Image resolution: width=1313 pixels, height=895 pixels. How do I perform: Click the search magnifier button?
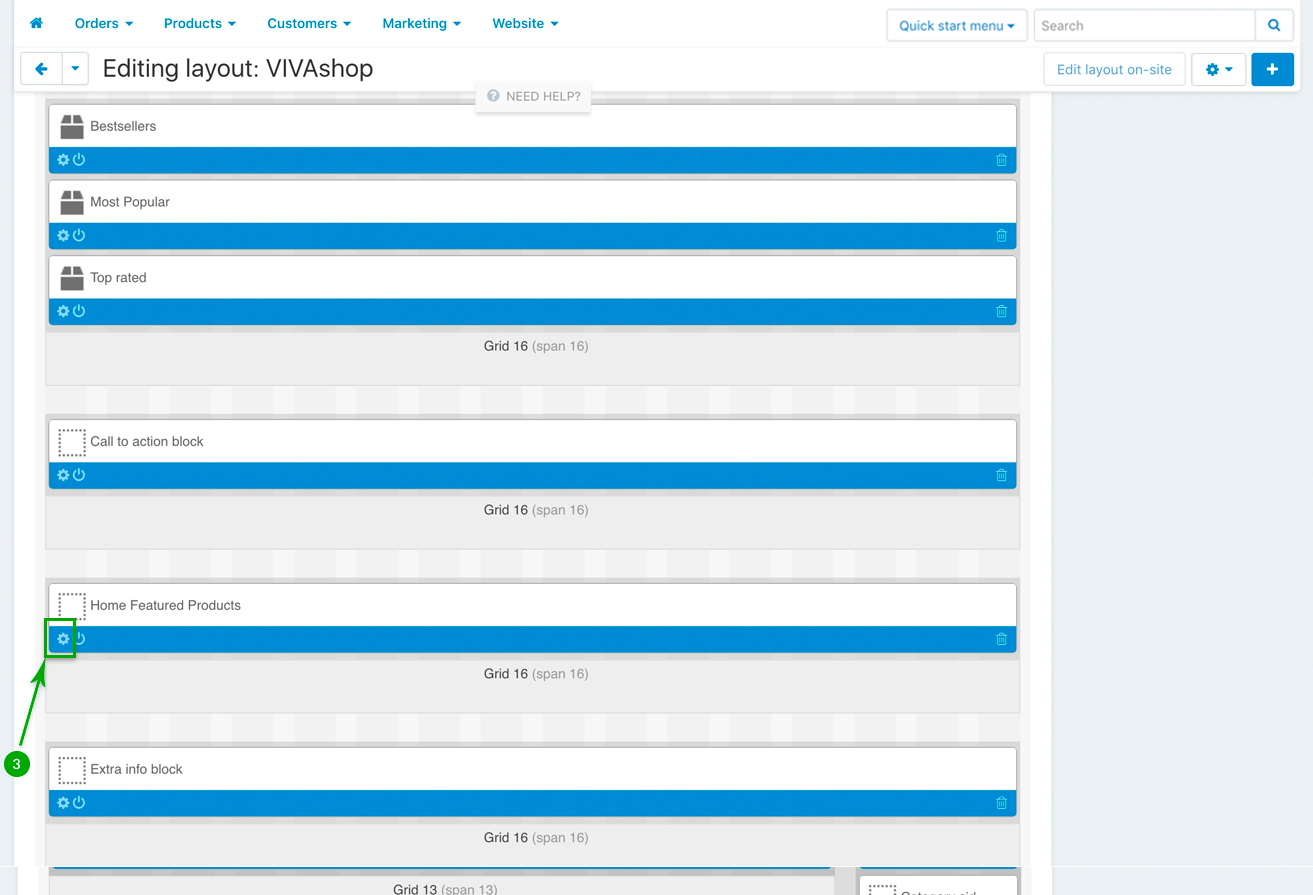[1274, 26]
